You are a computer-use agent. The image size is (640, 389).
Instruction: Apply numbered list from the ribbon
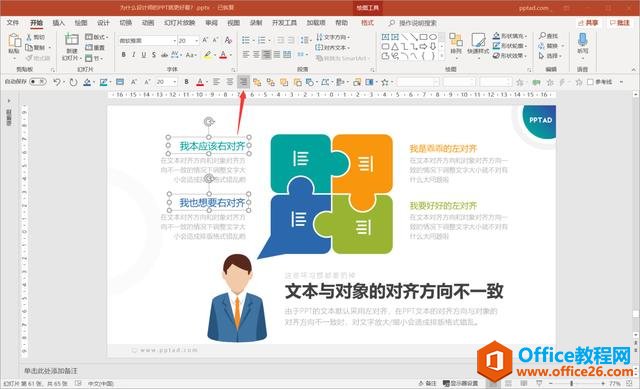click(262, 40)
